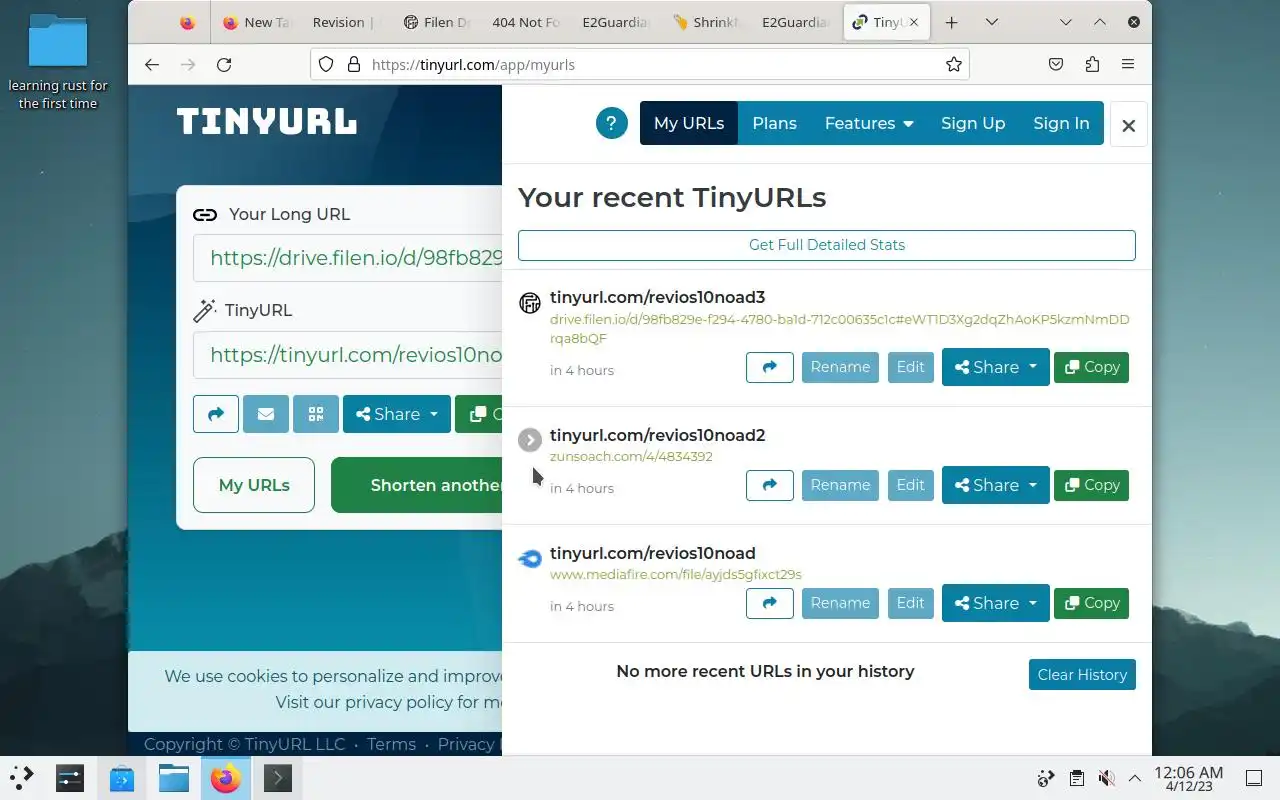Open the tinyurl.com/revios10noad3 visit arrow button
Image resolution: width=1280 pixels, height=800 pixels.
(770, 367)
